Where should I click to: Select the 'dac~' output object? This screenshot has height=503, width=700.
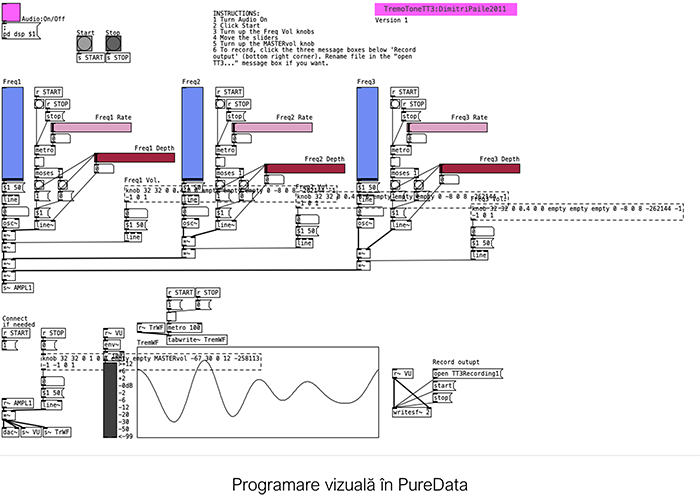pyautogui.click(x=10, y=431)
